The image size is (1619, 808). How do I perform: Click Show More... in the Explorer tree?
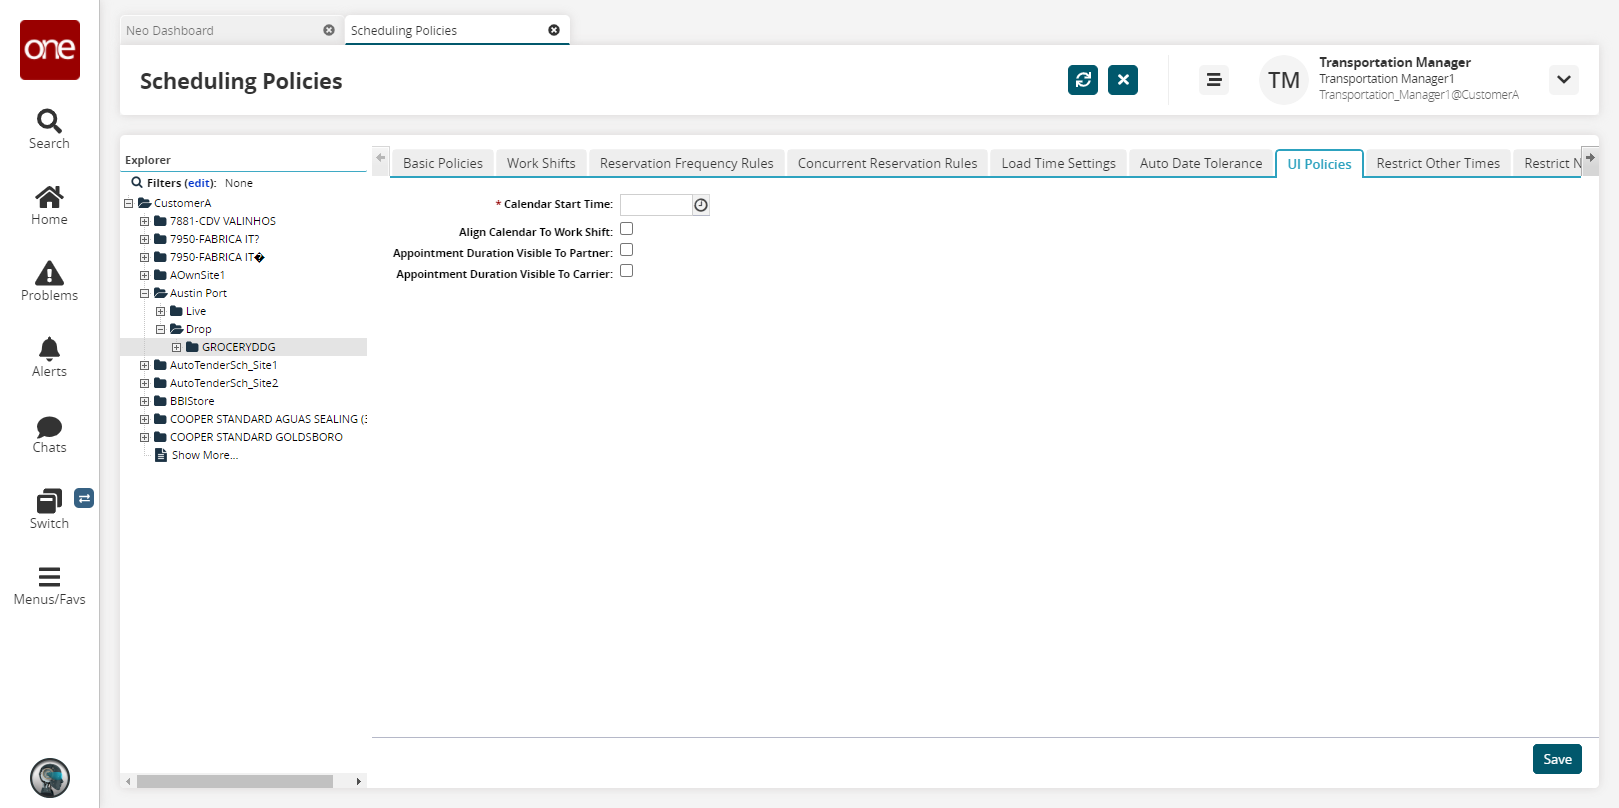pos(205,455)
